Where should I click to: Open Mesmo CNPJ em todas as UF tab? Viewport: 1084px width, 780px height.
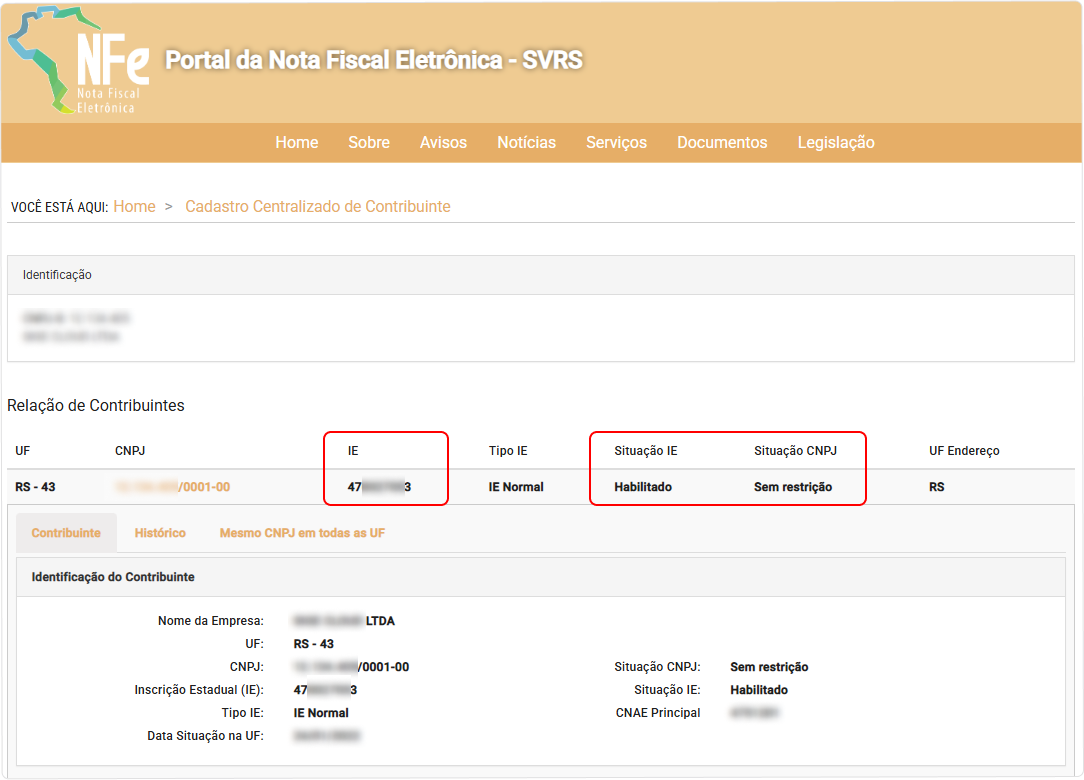click(x=302, y=533)
